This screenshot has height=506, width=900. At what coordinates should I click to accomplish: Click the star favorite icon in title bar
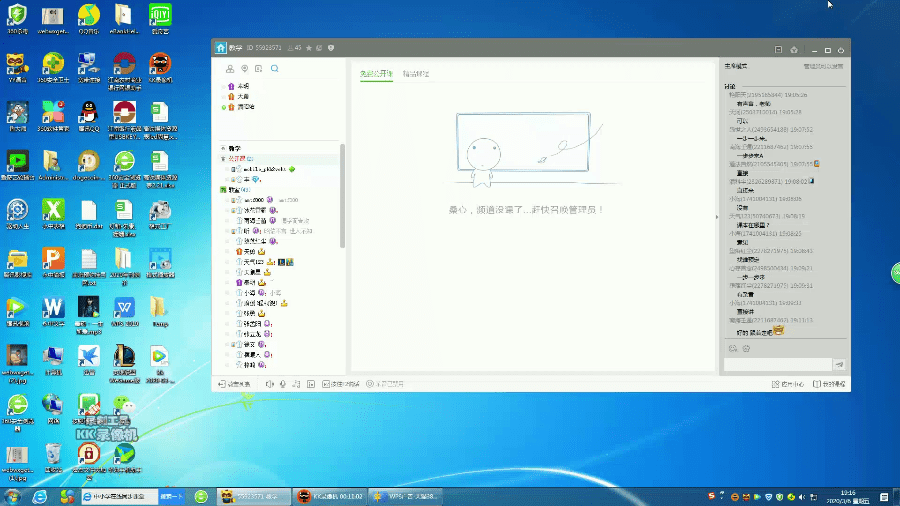coord(309,48)
